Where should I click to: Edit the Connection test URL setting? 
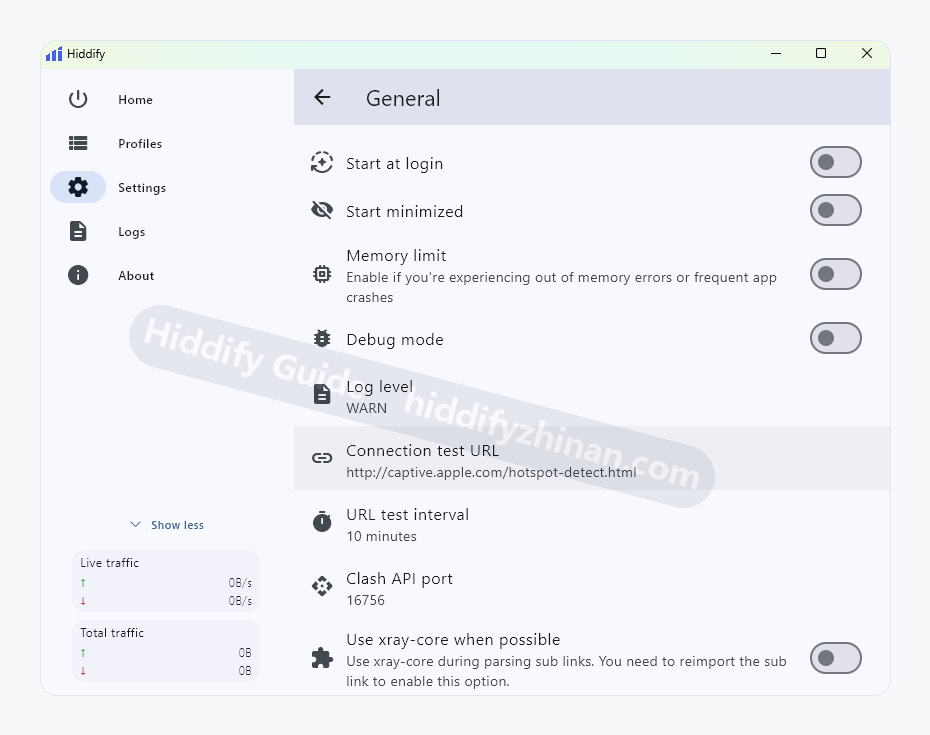point(592,458)
